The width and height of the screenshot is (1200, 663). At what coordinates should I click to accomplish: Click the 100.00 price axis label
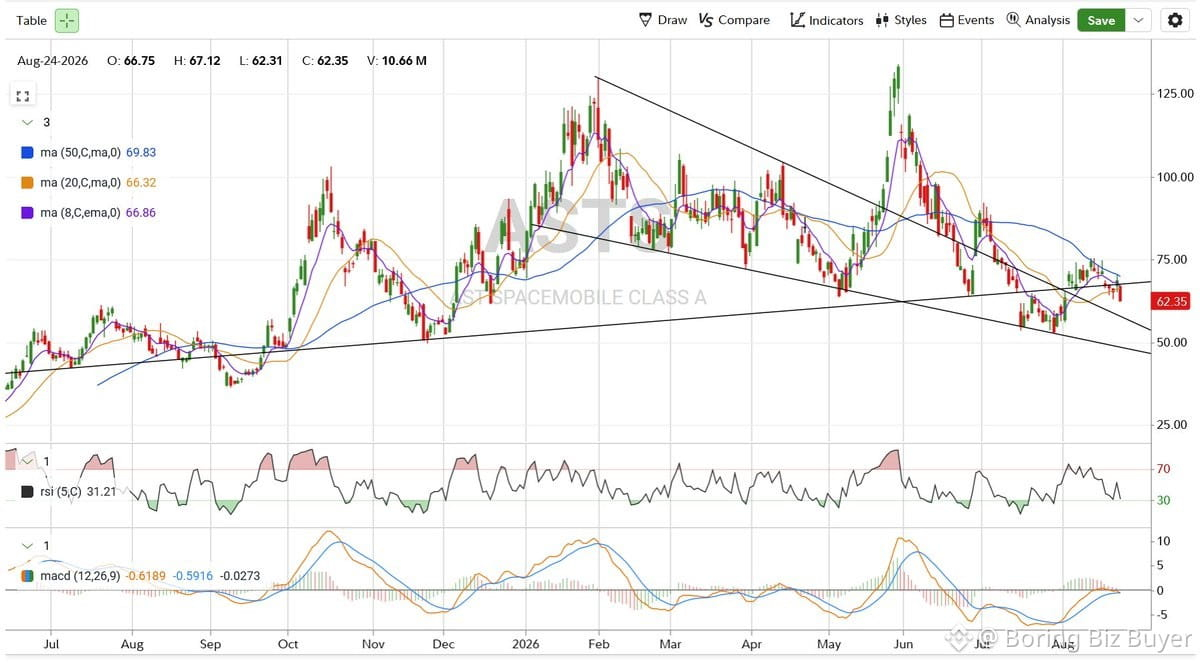[x=1175, y=177]
